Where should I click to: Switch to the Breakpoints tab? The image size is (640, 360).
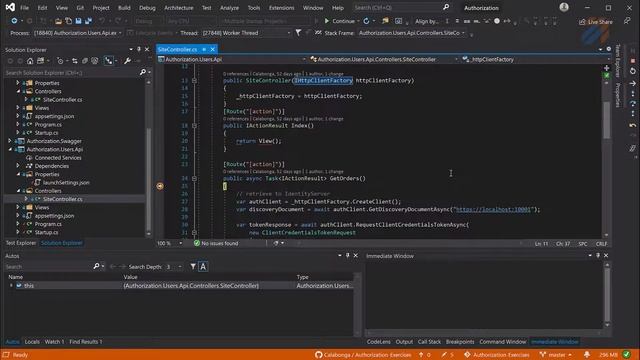point(460,342)
